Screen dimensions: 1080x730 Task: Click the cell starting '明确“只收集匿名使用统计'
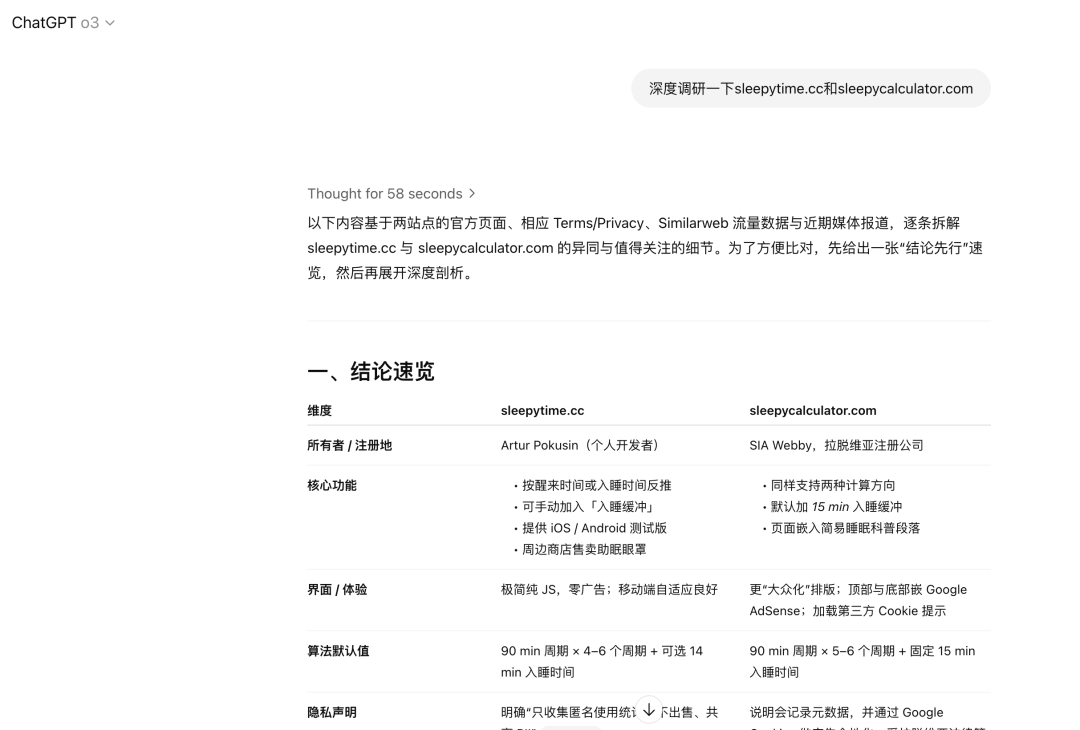pos(609,716)
